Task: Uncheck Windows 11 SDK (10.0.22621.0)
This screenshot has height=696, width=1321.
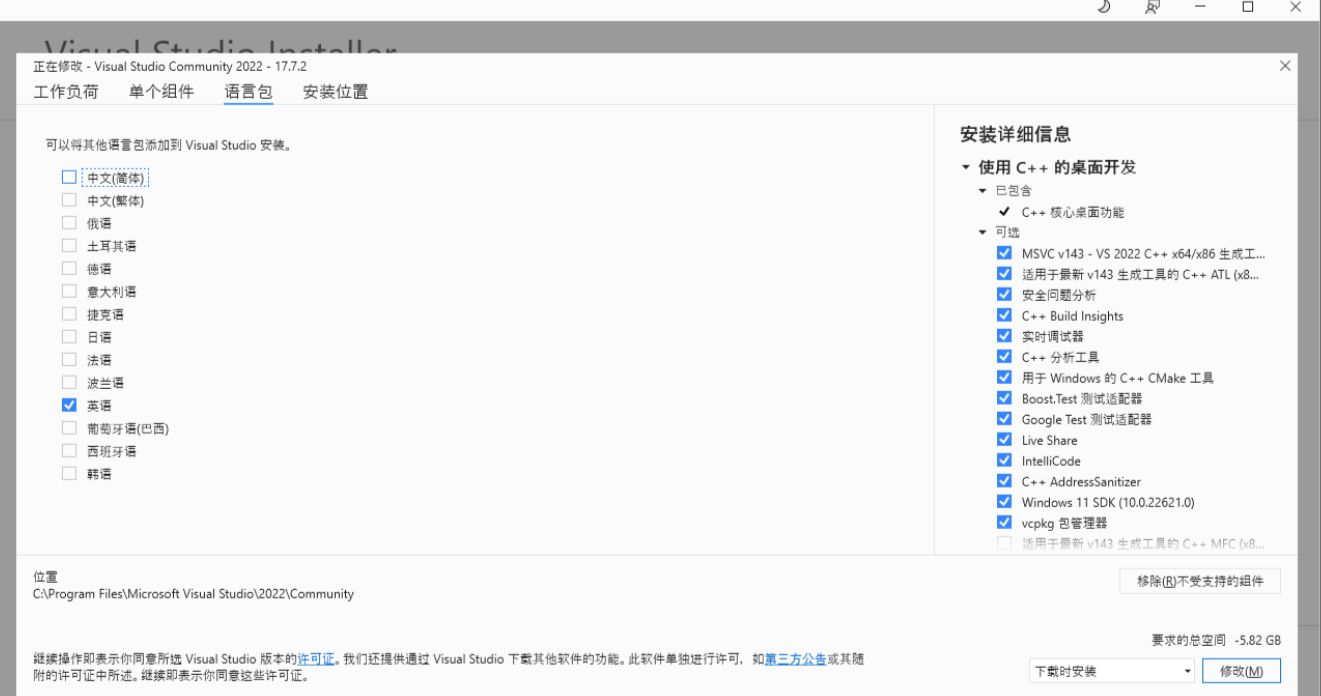Action: point(1004,502)
